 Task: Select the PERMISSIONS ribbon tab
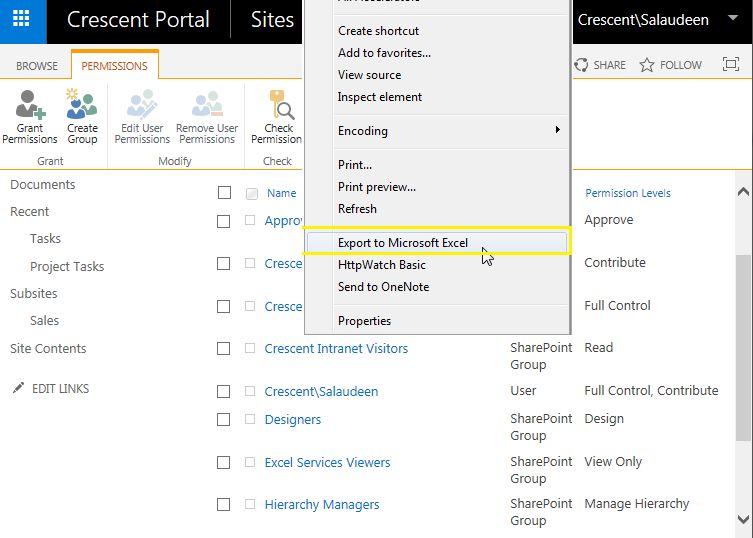[x=114, y=66]
